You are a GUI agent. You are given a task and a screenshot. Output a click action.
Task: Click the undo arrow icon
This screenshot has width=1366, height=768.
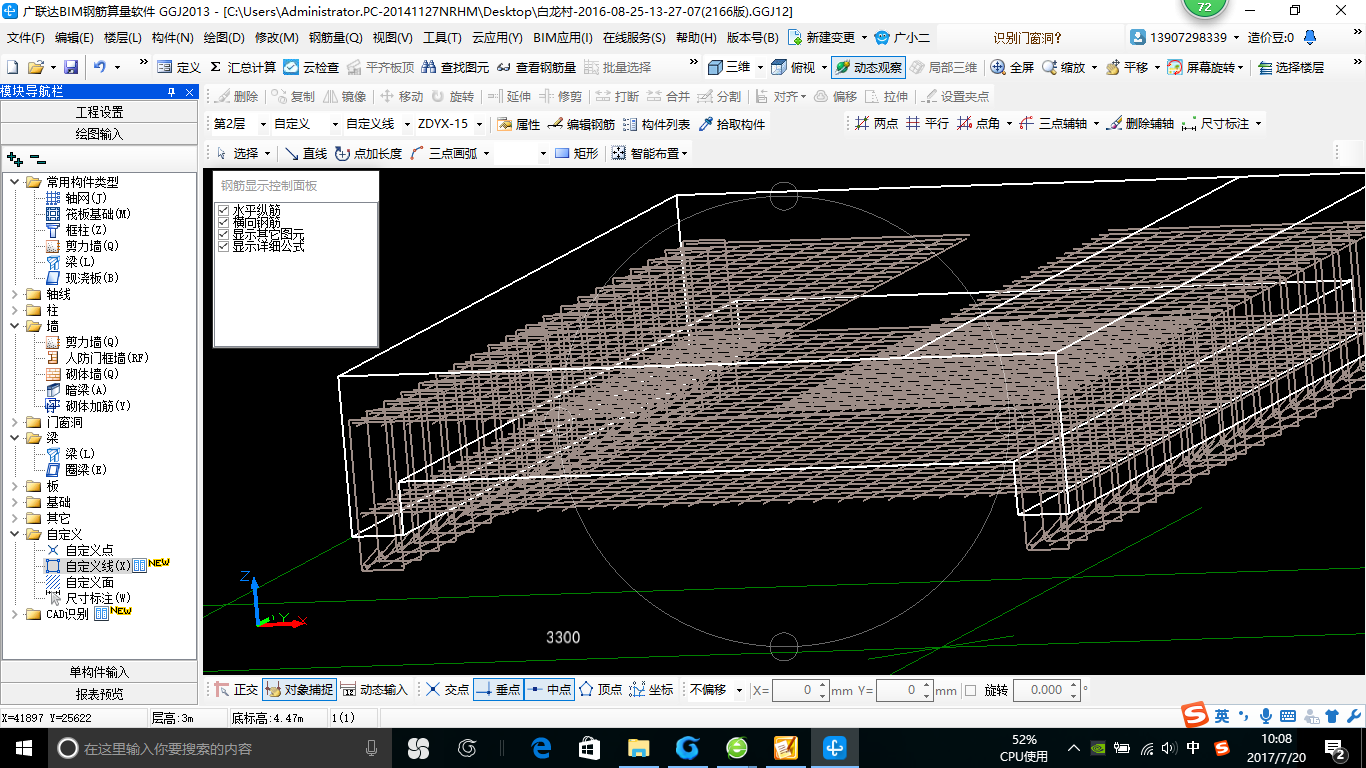pyautogui.click(x=100, y=67)
